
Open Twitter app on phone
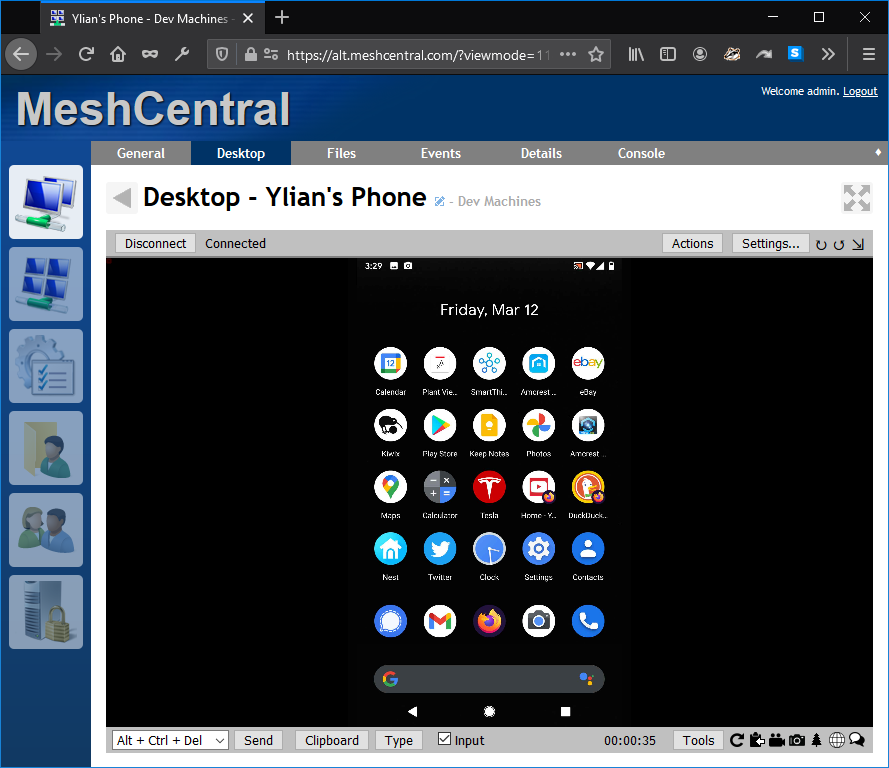[440, 549]
